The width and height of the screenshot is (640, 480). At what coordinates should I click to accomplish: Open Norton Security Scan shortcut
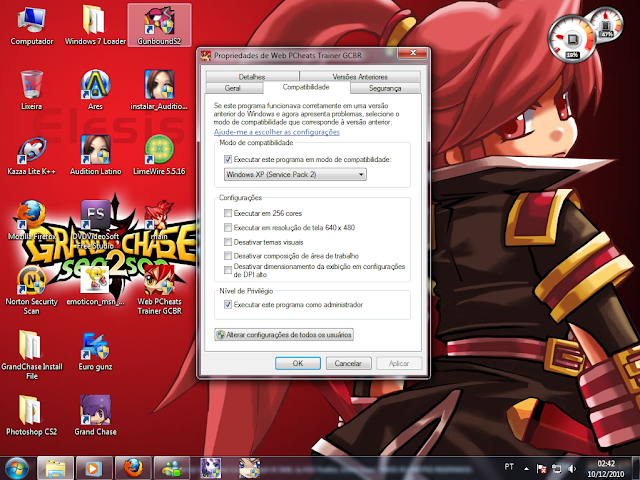pyautogui.click(x=32, y=290)
